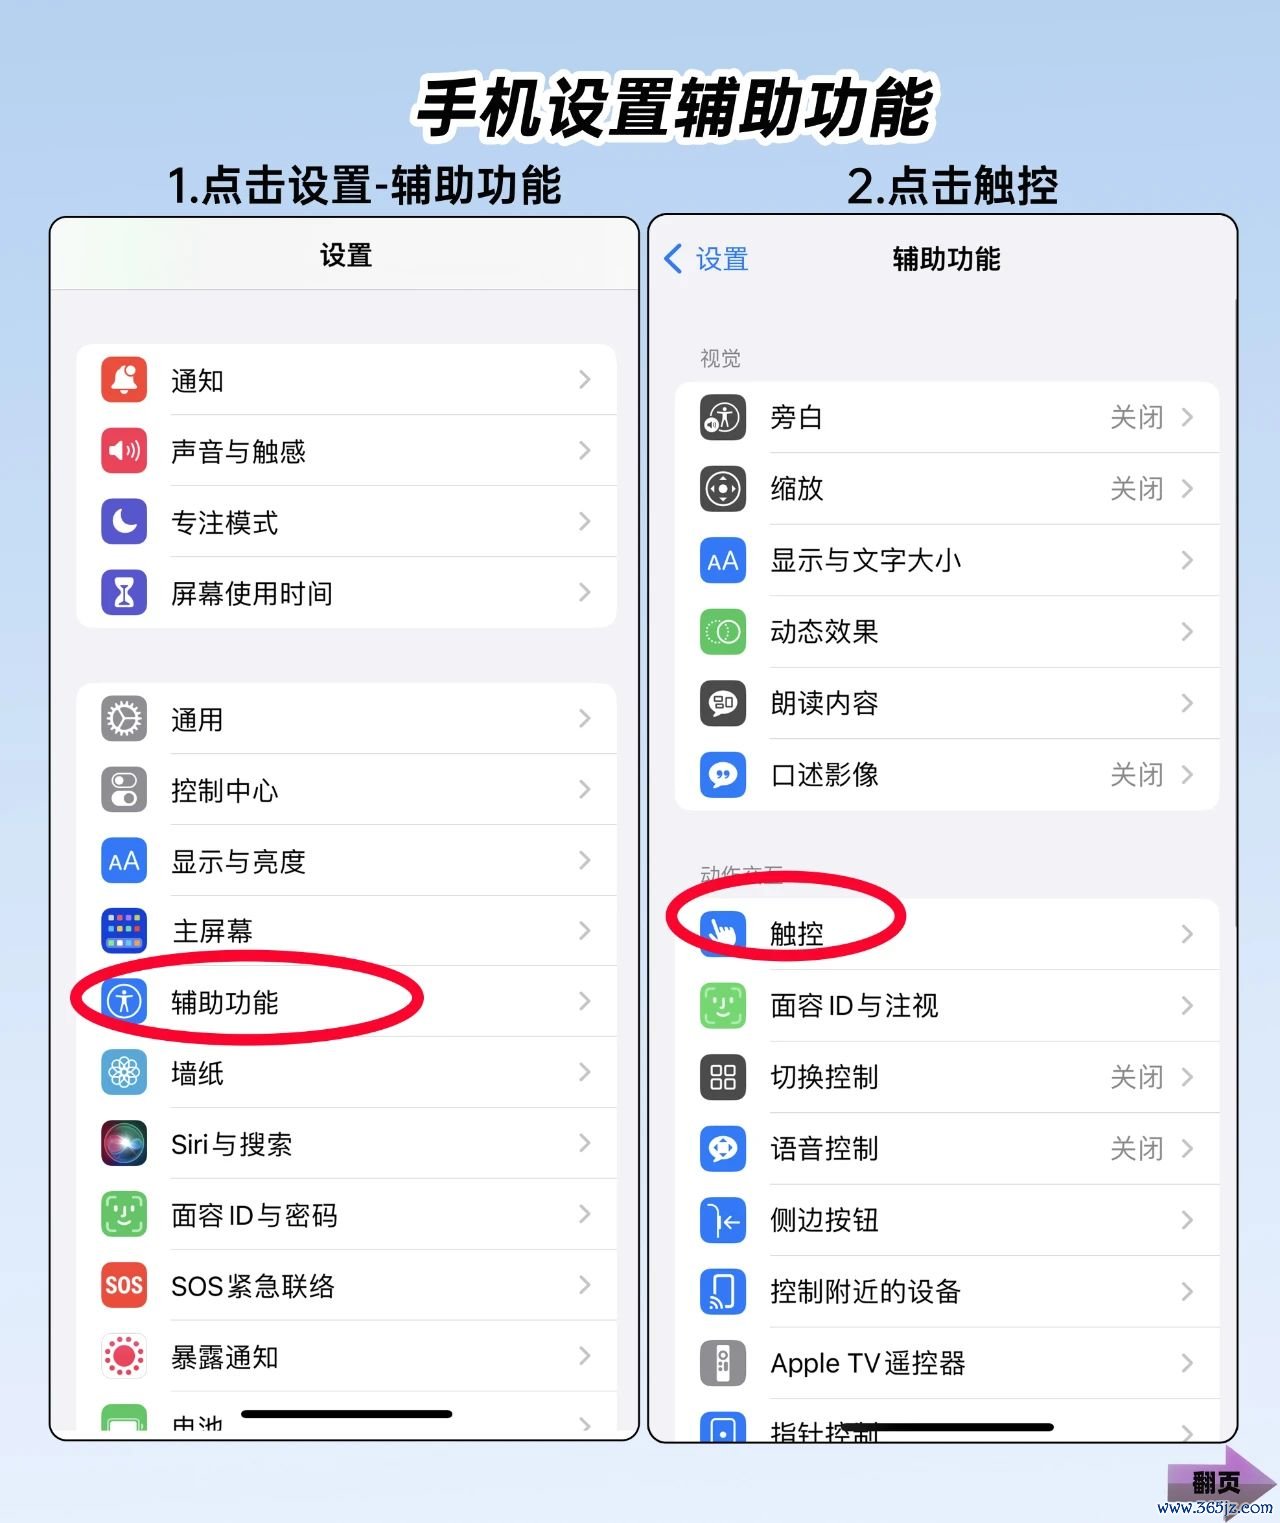This screenshot has width=1280, height=1523.
Task: Select the 专注模式 moon icon
Action: tap(124, 522)
